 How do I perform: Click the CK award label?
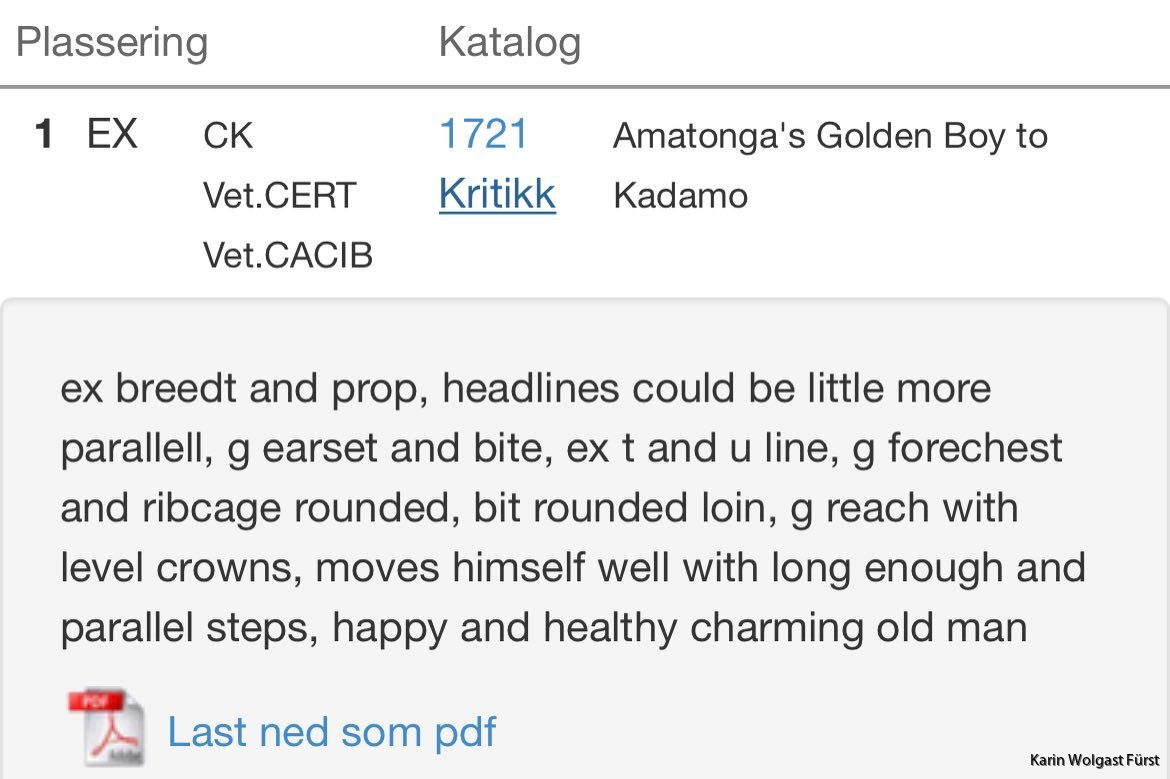(x=228, y=136)
